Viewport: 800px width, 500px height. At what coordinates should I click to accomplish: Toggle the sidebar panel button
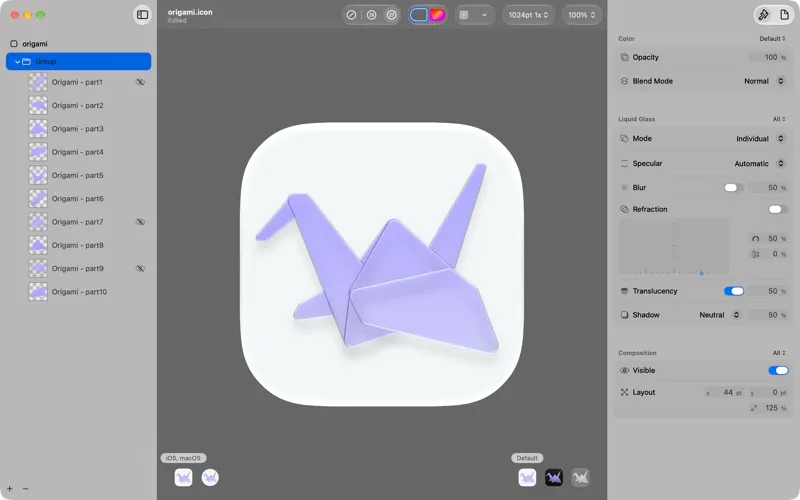(142, 15)
